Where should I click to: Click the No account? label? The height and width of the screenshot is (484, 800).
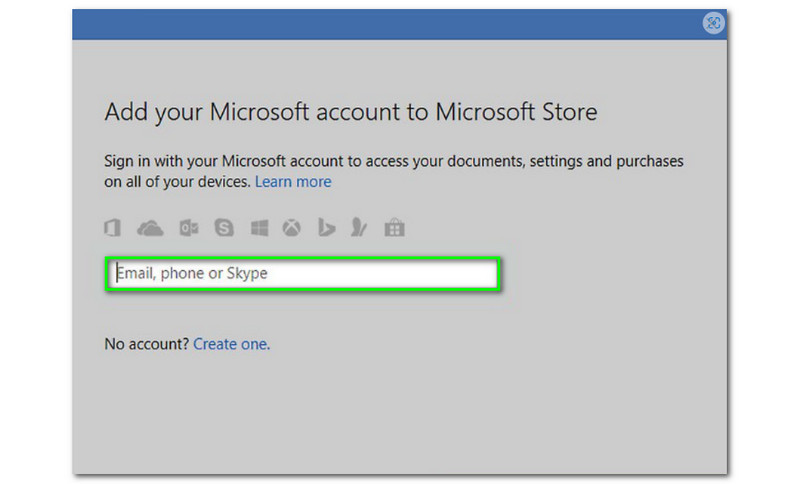pos(146,344)
